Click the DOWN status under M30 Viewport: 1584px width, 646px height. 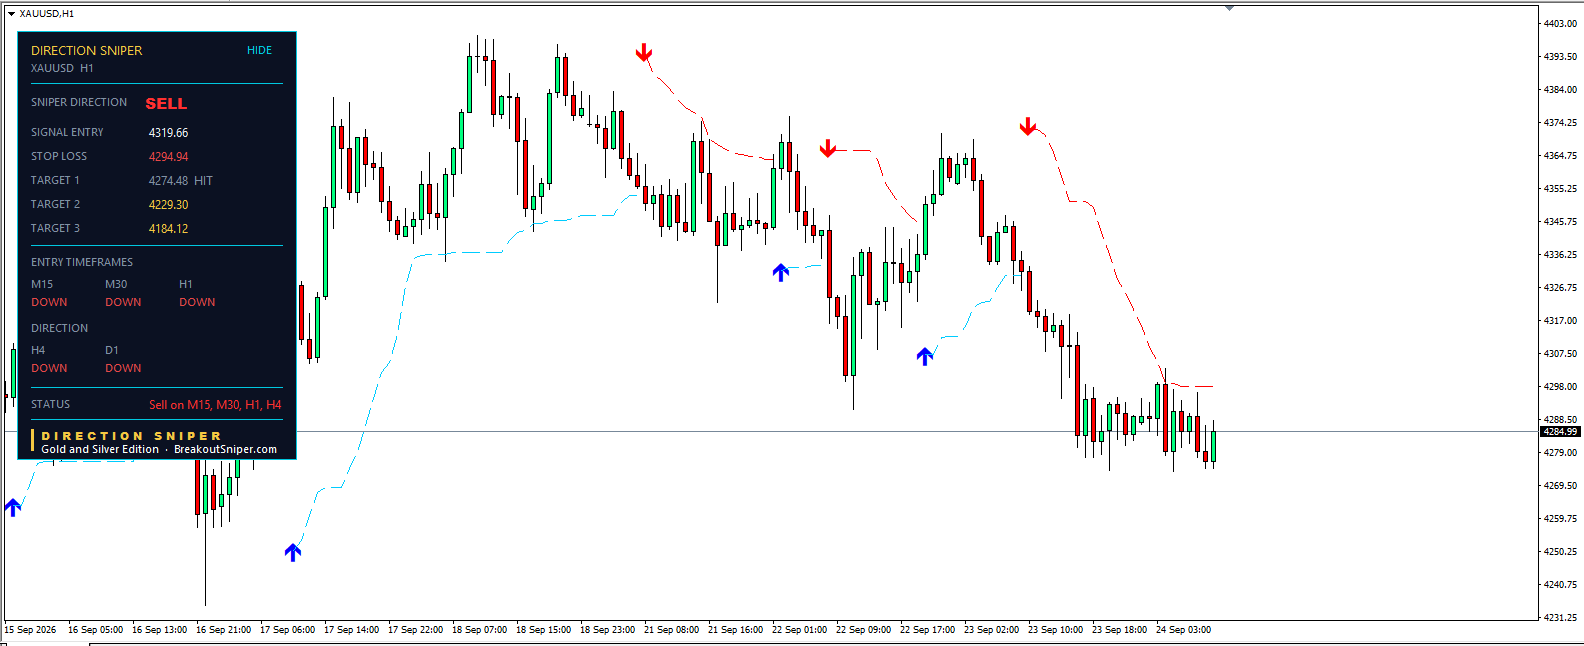(x=123, y=302)
